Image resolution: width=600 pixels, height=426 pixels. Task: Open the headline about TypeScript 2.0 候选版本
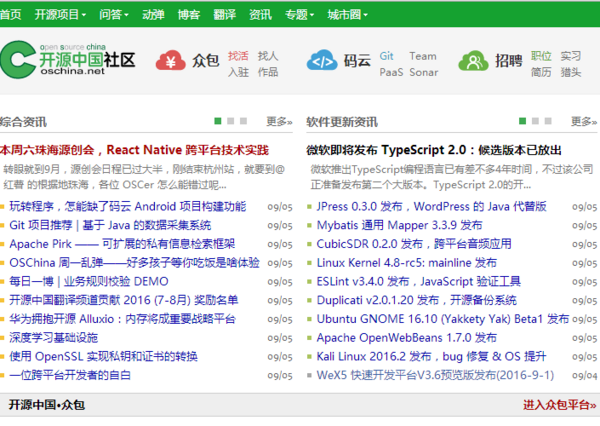[x=433, y=149]
